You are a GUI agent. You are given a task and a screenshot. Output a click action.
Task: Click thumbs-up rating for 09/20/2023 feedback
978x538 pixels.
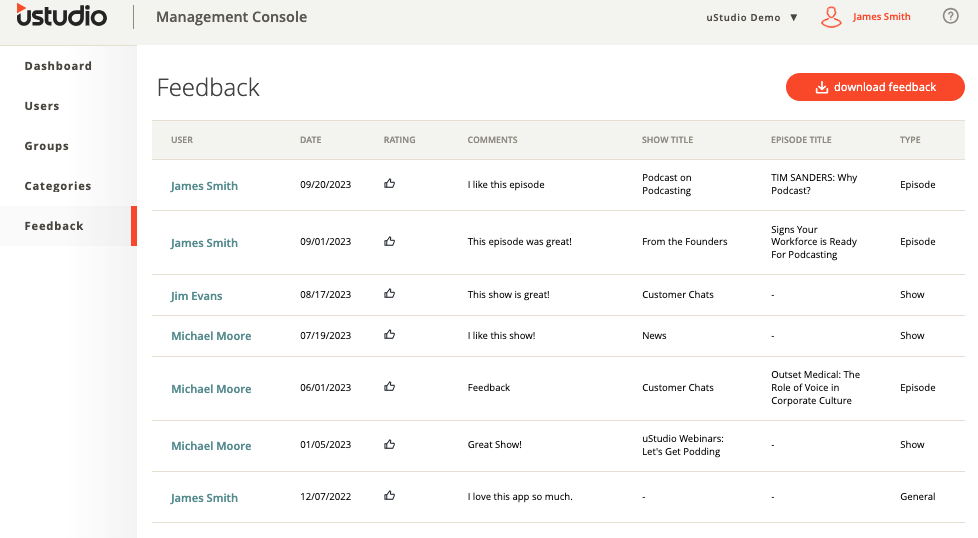pyautogui.click(x=390, y=183)
